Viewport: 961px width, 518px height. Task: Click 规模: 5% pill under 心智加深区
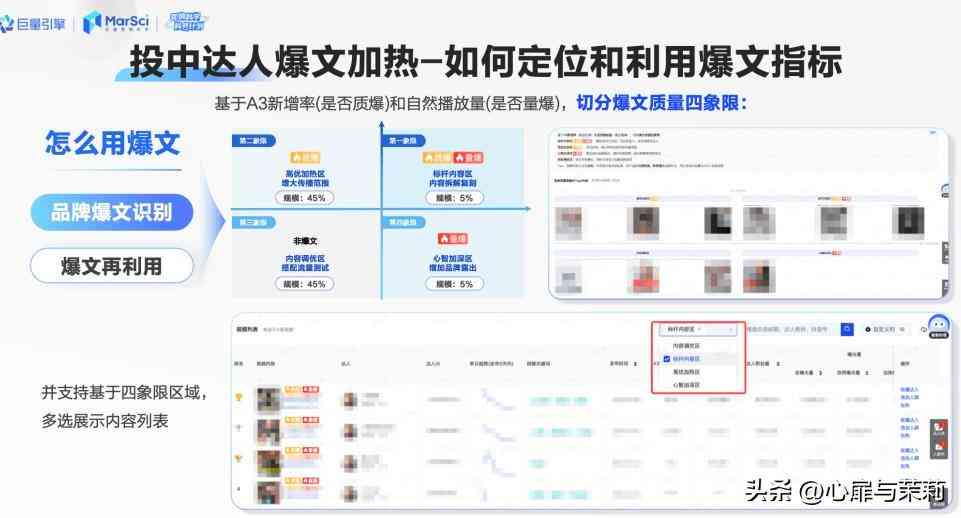pyautogui.click(x=454, y=284)
